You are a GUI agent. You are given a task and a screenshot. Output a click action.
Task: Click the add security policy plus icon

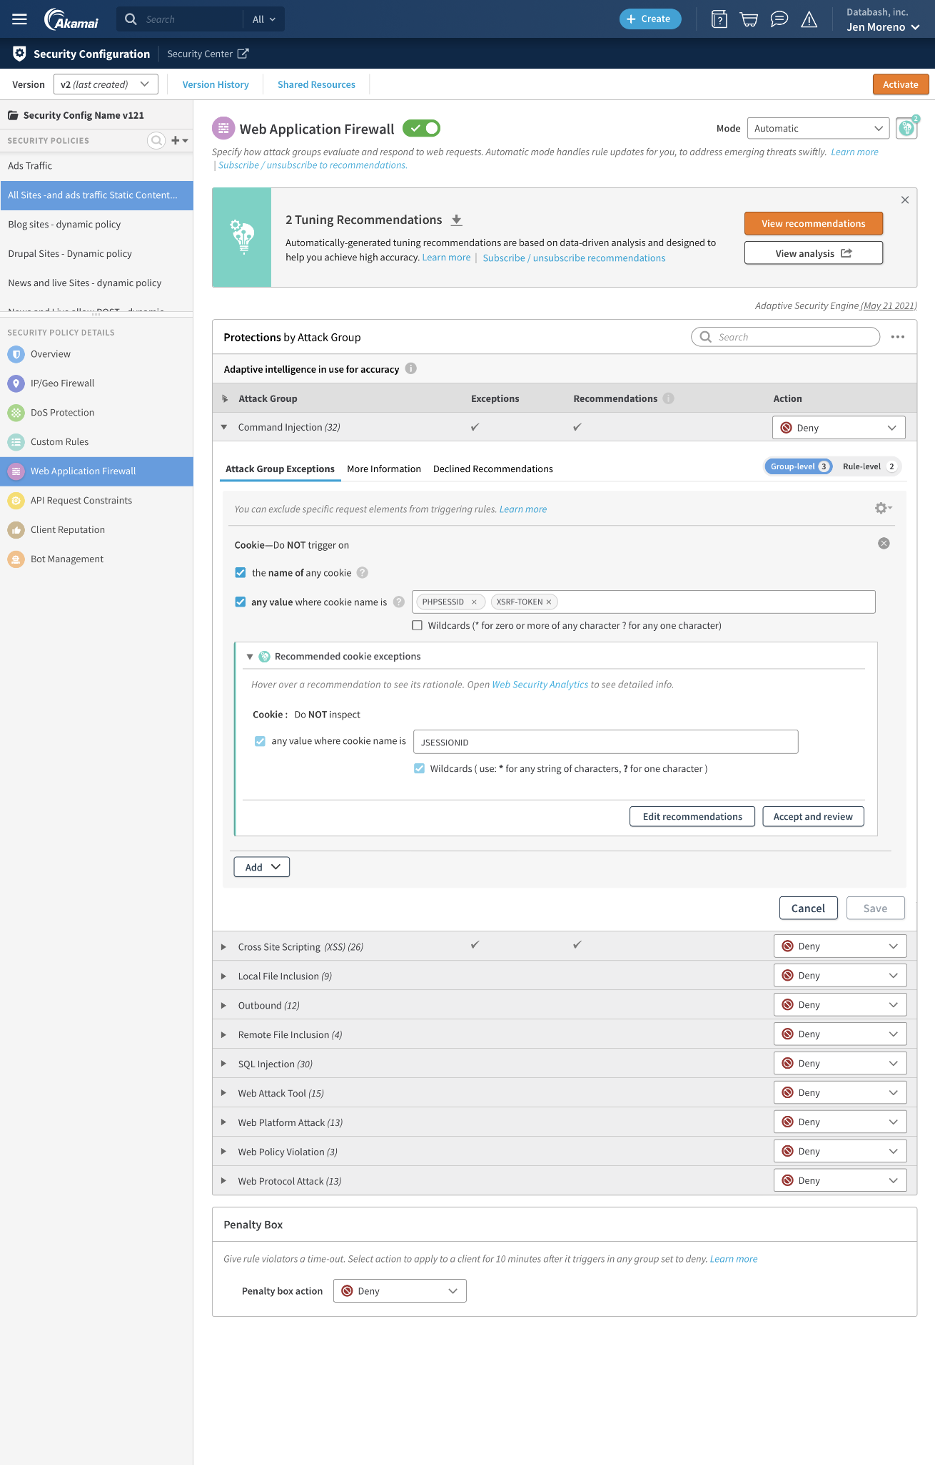[x=177, y=141]
